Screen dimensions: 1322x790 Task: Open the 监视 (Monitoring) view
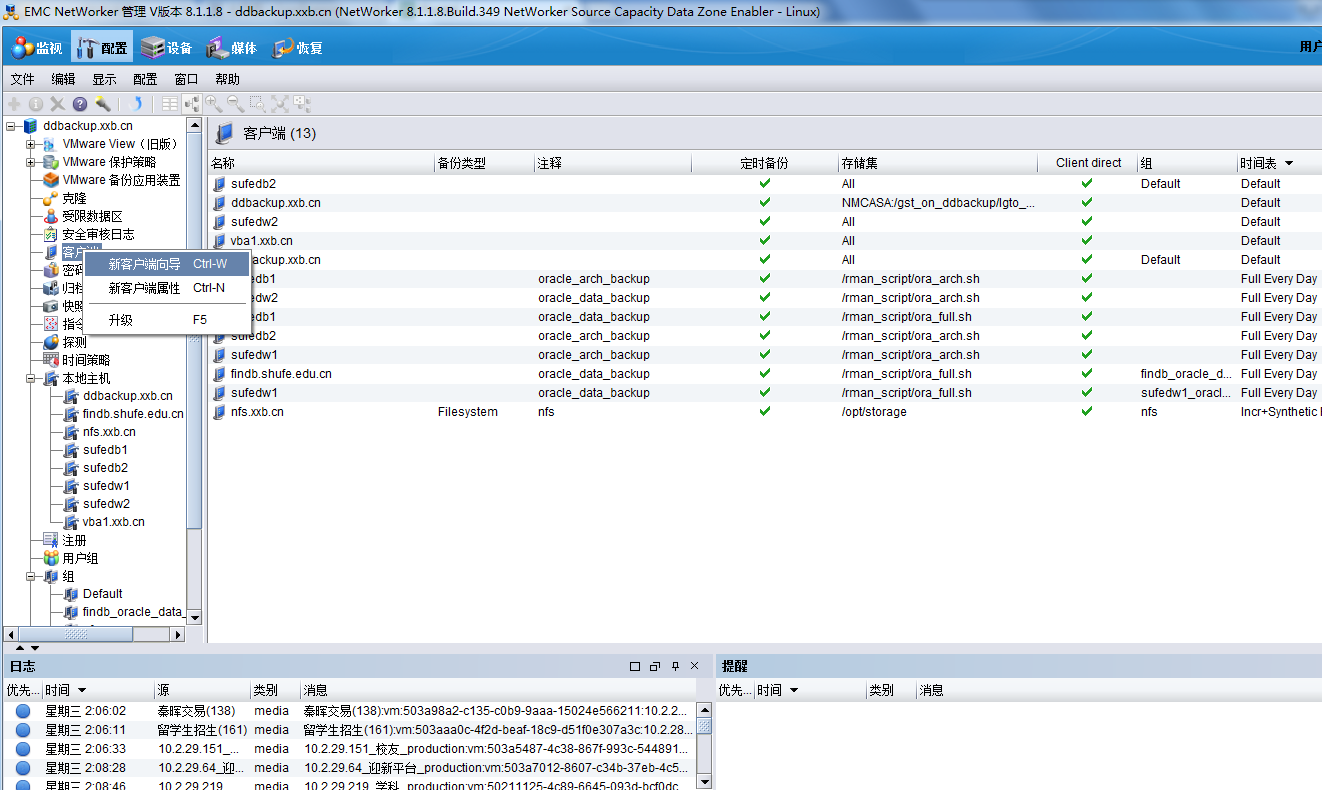38,48
